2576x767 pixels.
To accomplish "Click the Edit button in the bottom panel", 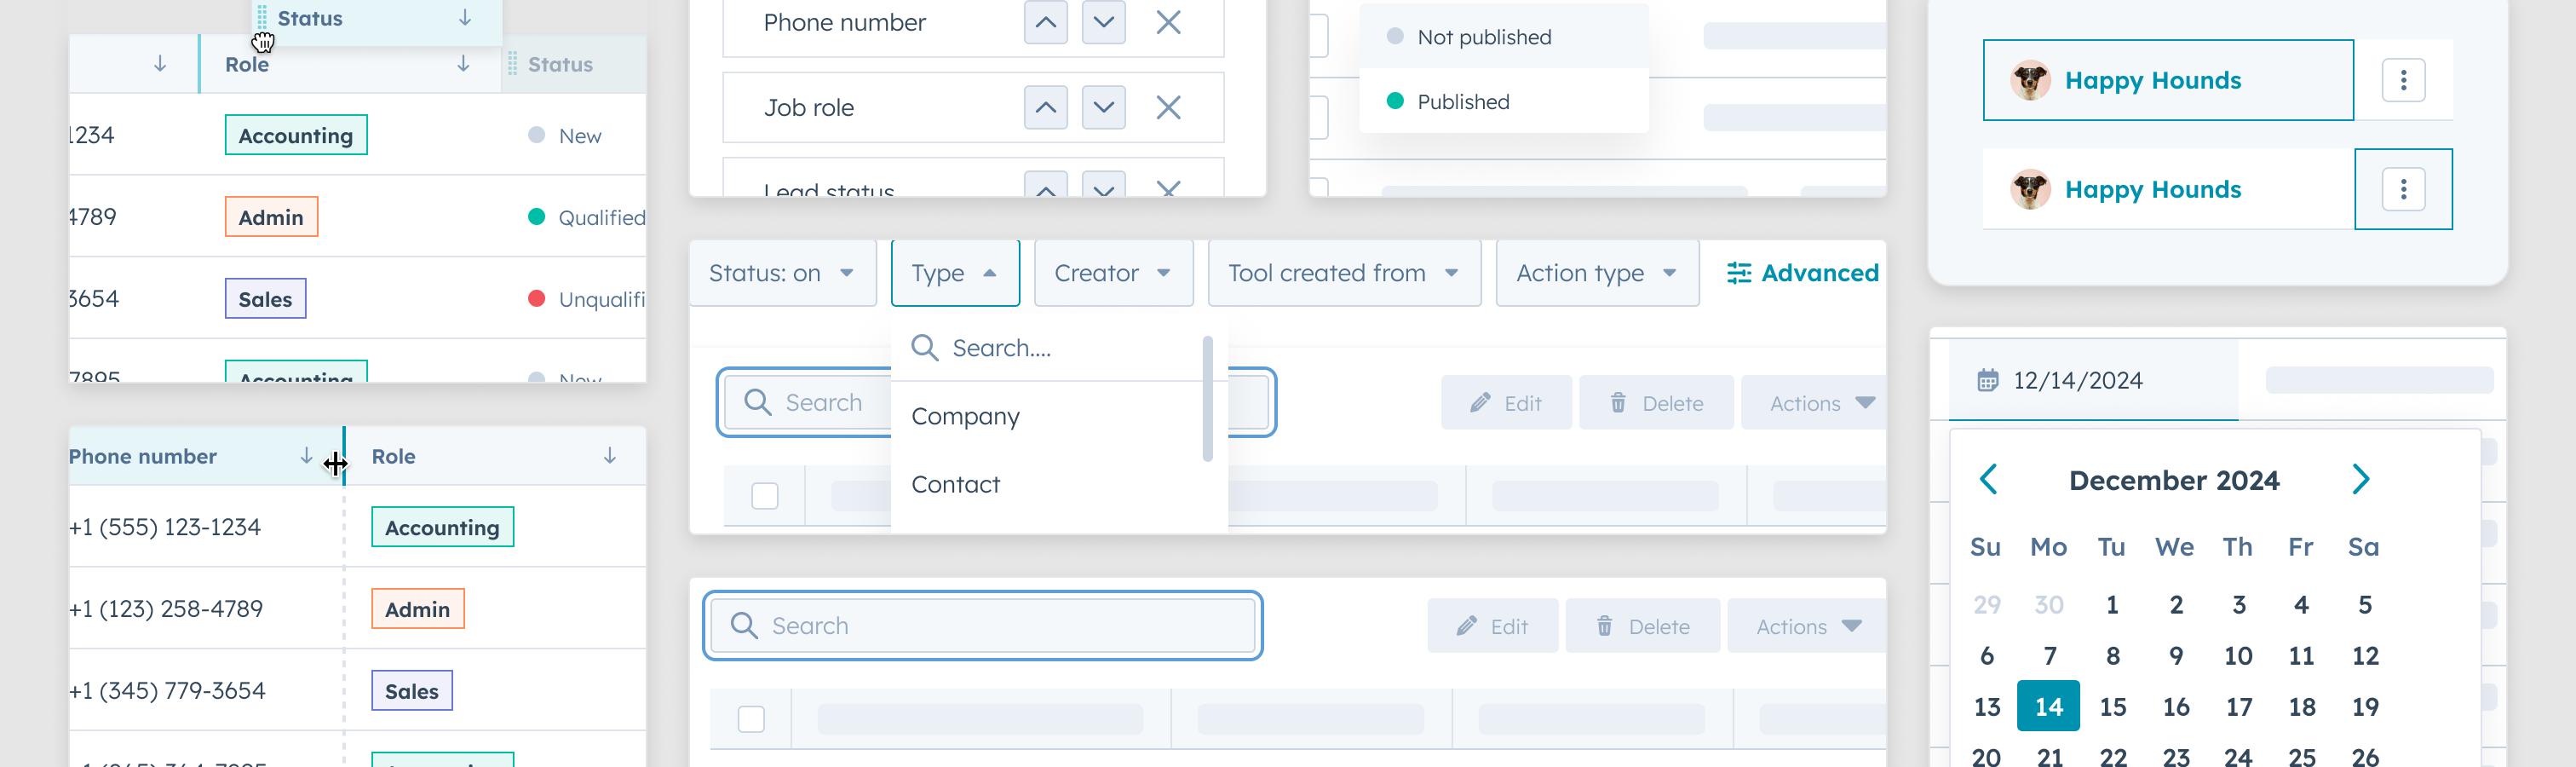I will [1492, 626].
